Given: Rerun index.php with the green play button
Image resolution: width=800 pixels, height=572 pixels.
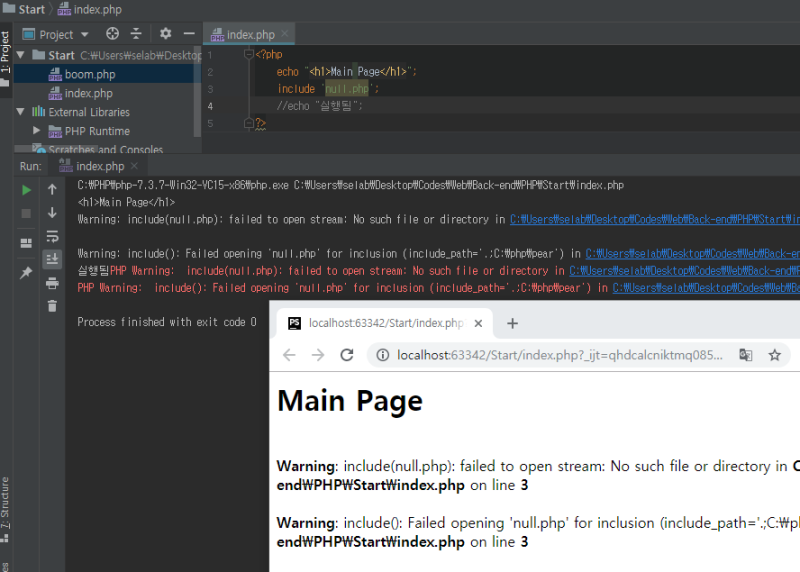Looking at the screenshot, I should pyautogui.click(x=27, y=189).
